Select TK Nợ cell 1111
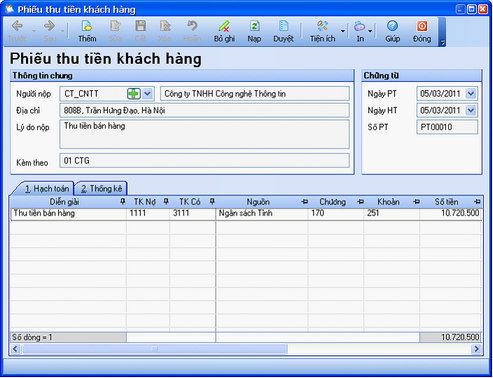Viewport: 493px width, 378px height. click(148, 213)
